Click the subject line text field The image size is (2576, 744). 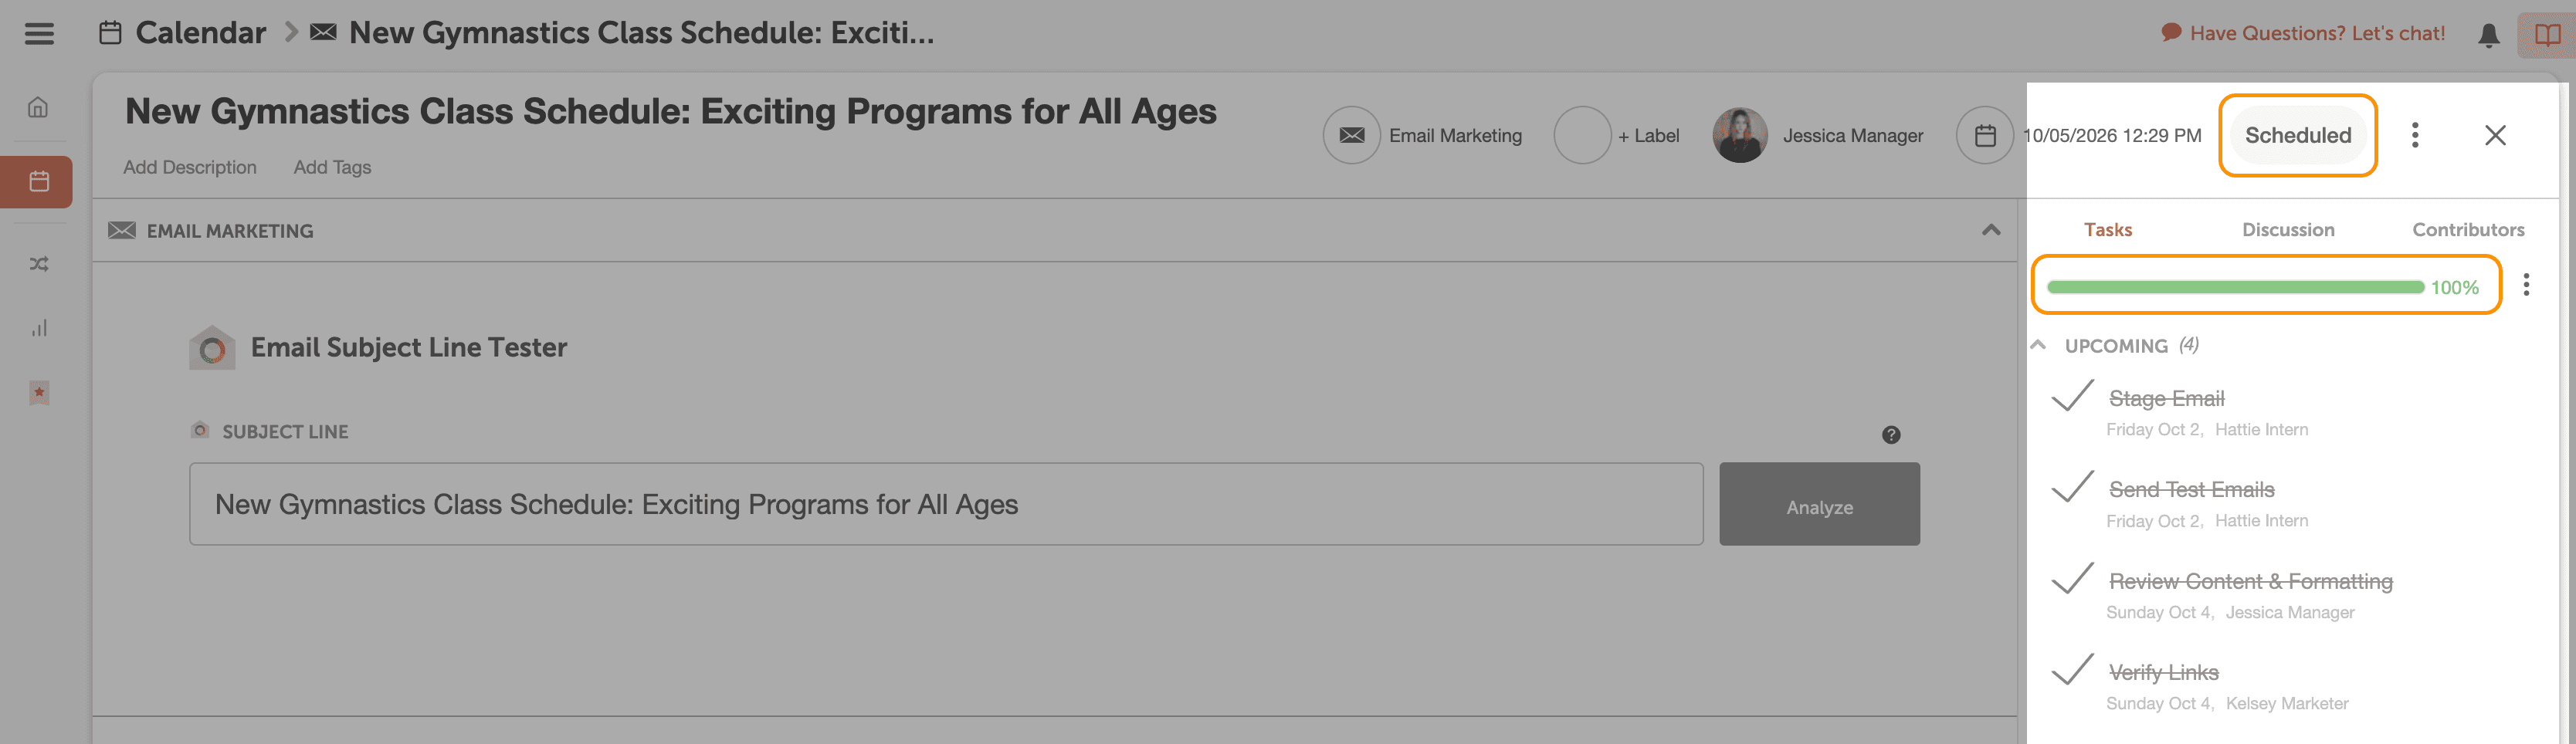tap(945, 505)
